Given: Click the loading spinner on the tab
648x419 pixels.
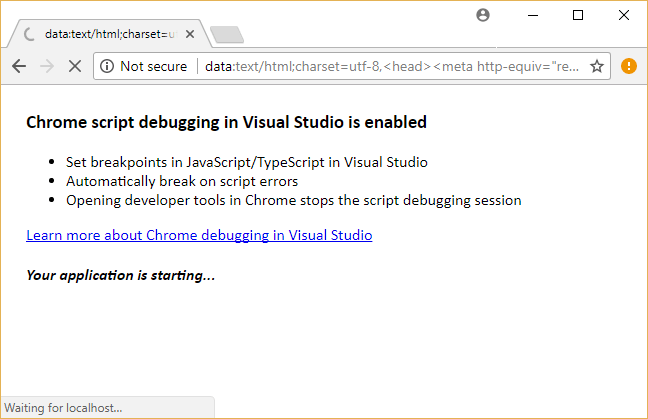Looking at the screenshot, I should pyautogui.click(x=29, y=34).
